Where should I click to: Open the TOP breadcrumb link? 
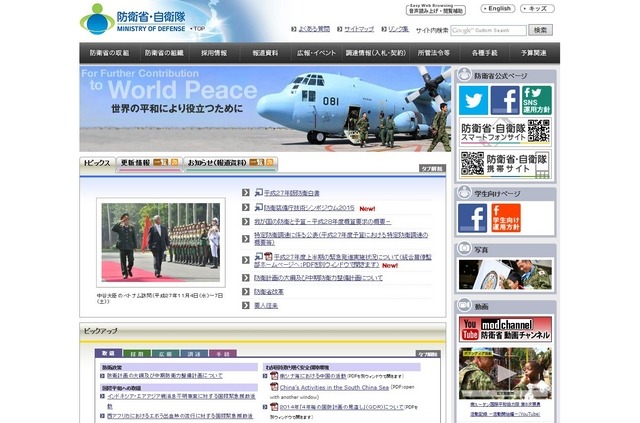tap(199, 29)
